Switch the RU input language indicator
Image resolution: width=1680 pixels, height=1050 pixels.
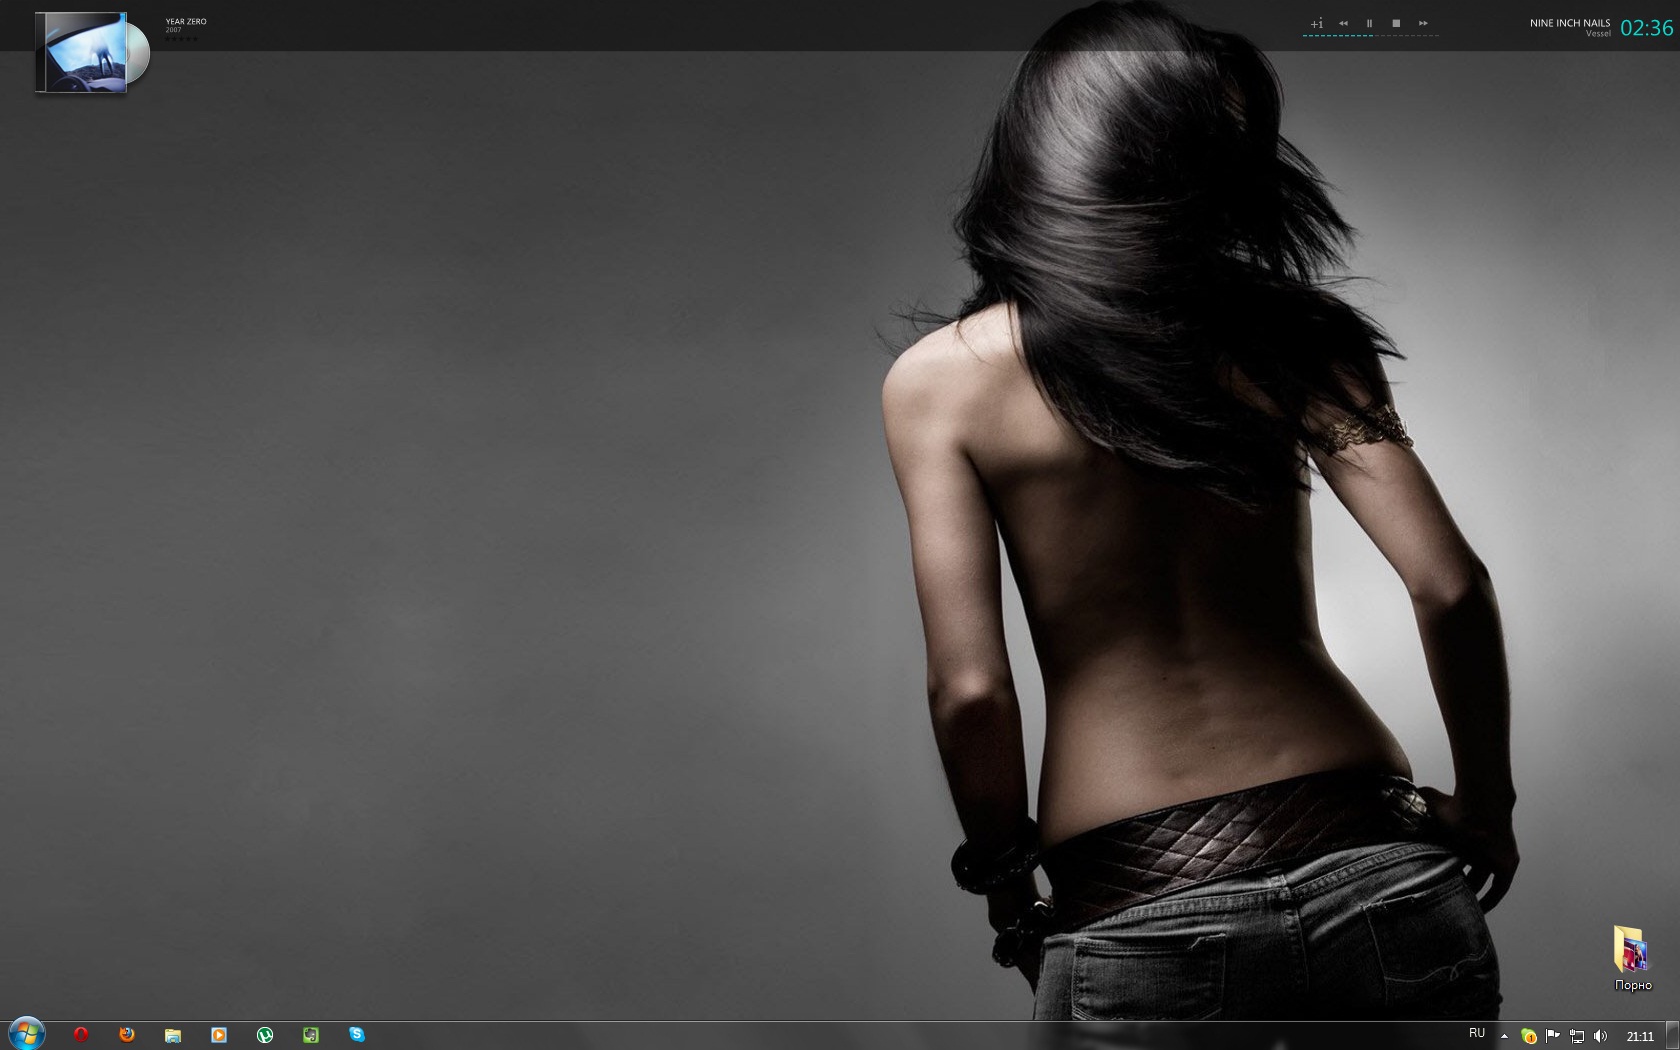pos(1477,1033)
